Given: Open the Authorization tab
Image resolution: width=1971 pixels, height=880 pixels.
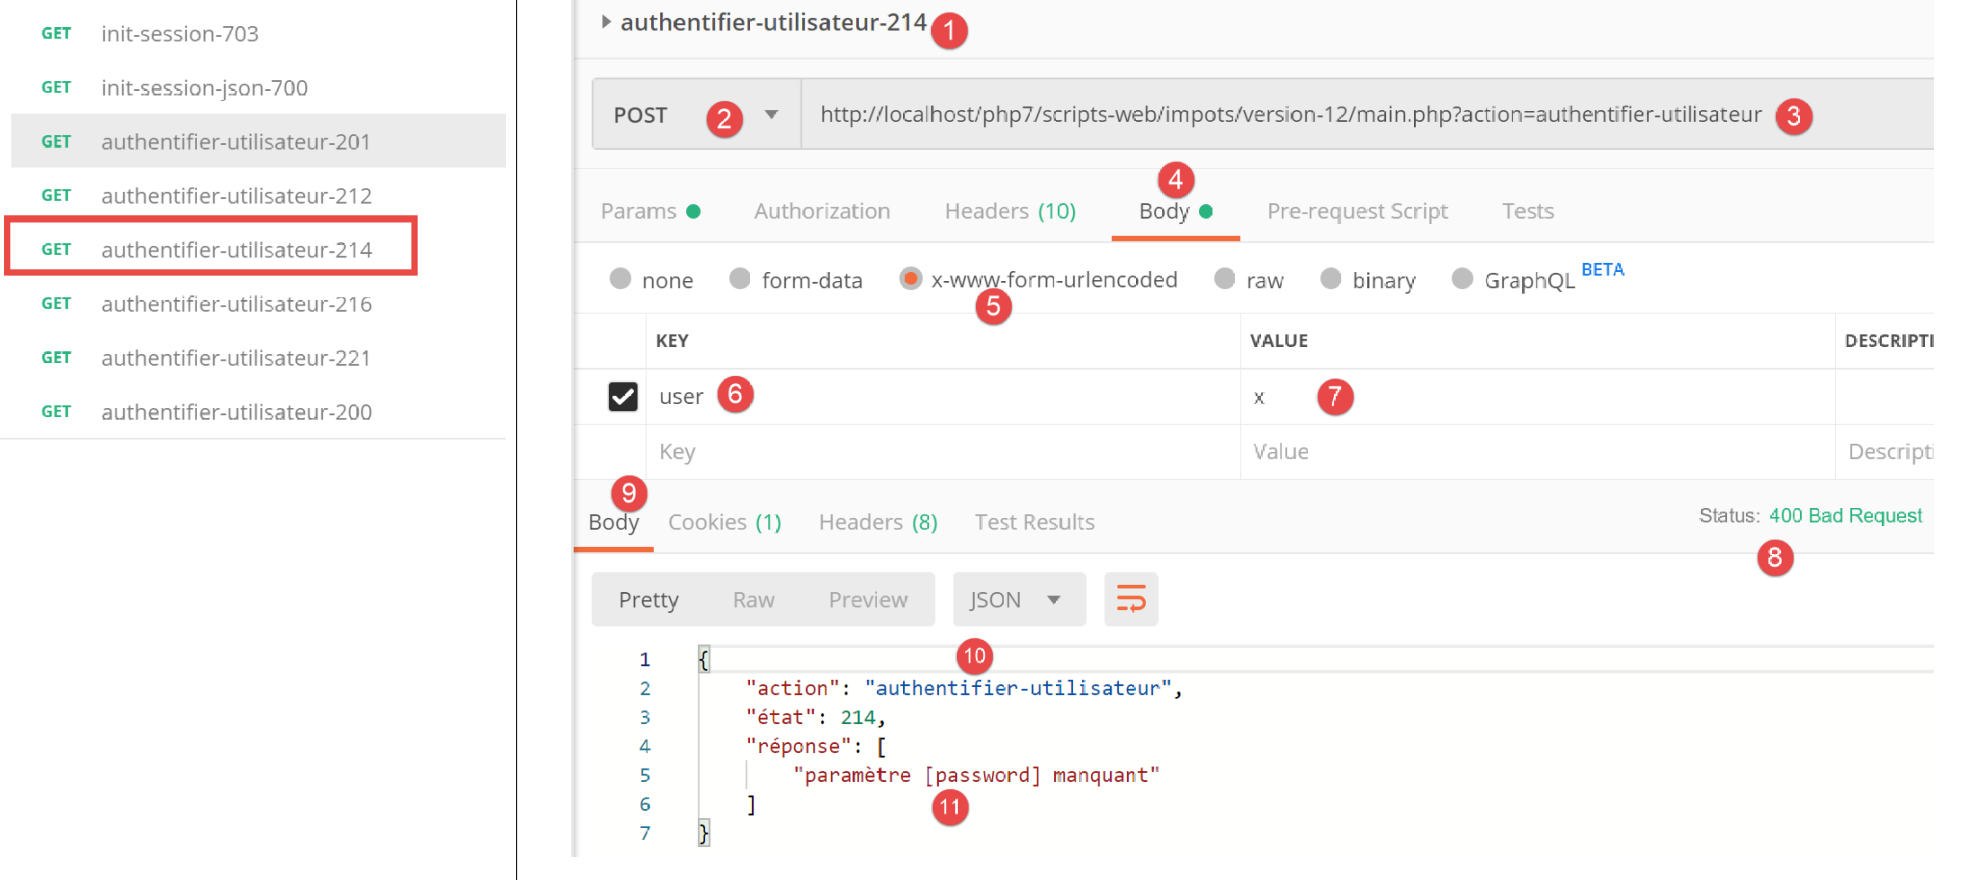Looking at the screenshot, I should click(x=821, y=211).
